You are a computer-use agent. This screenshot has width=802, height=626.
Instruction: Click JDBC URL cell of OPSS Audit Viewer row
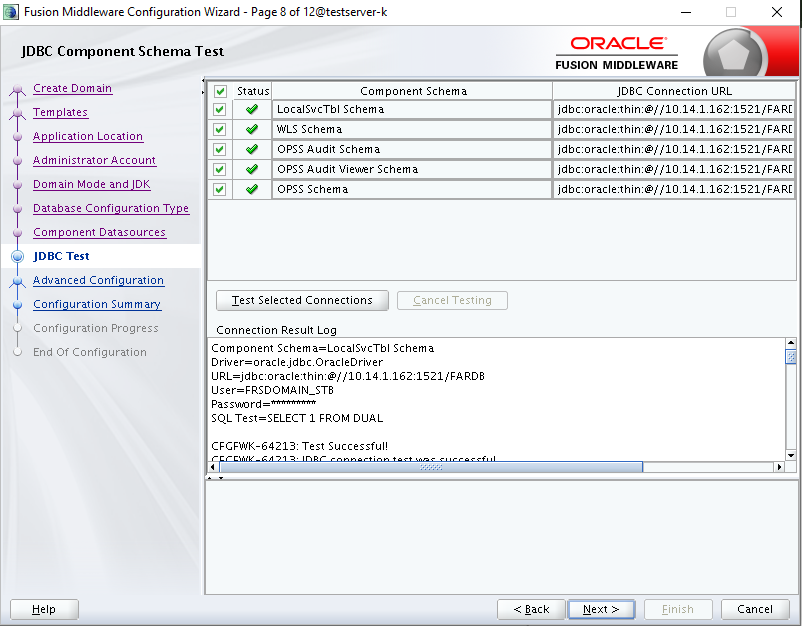(x=674, y=169)
